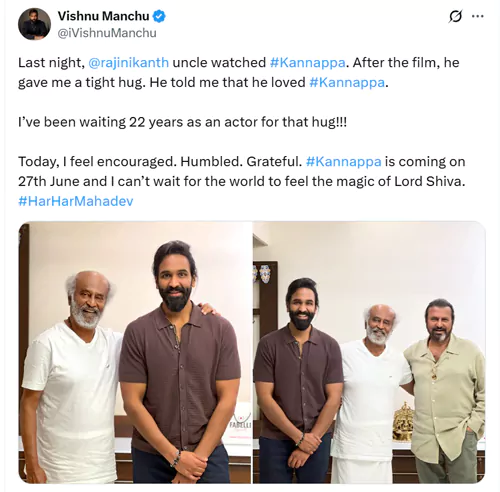Click the Vishnu Manchu display name
Viewport: 500px width, 492px height.
103,16
